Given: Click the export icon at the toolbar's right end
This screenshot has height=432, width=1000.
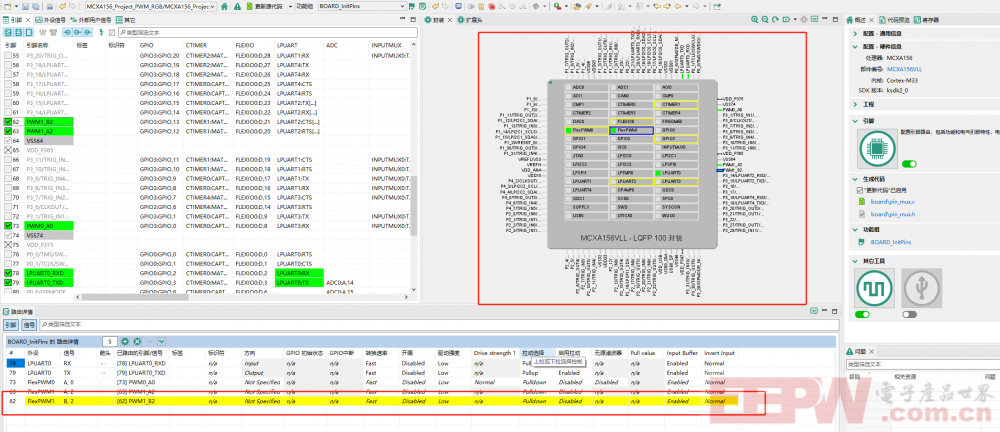Looking at the screenshot, I should (x=717, y=6).
